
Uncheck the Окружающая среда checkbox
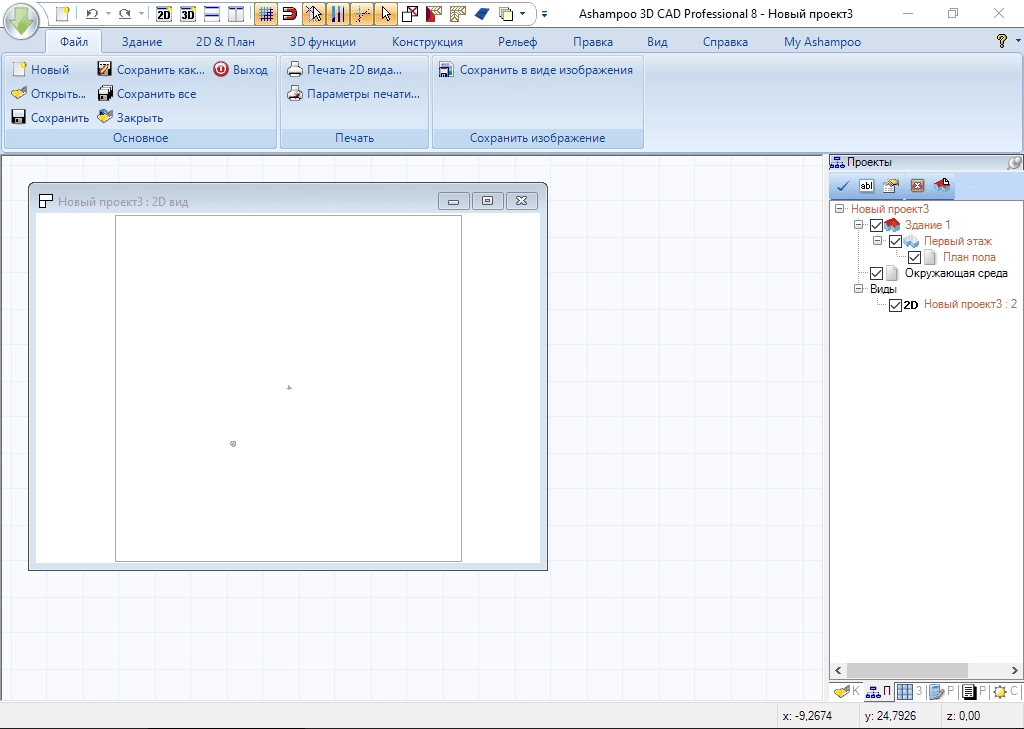click(876, 274)
